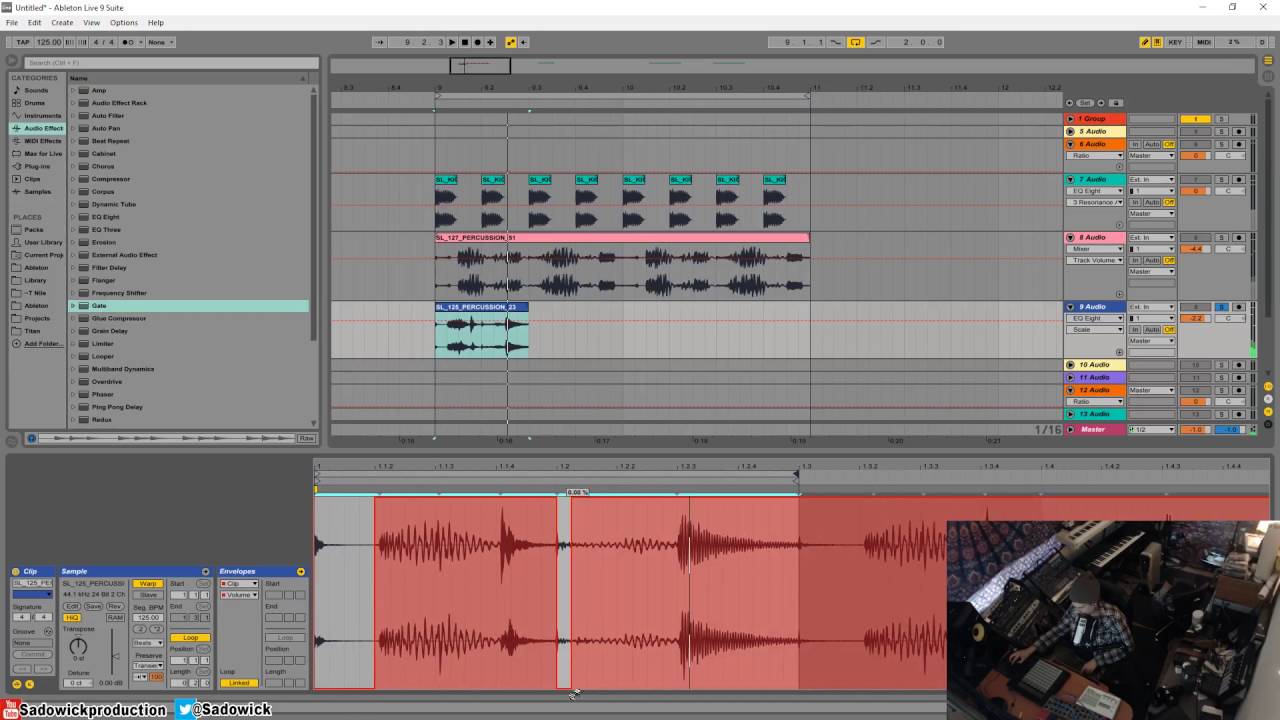1280x720 pixels.
Task: Open the File menu
Action: (12, 22)
